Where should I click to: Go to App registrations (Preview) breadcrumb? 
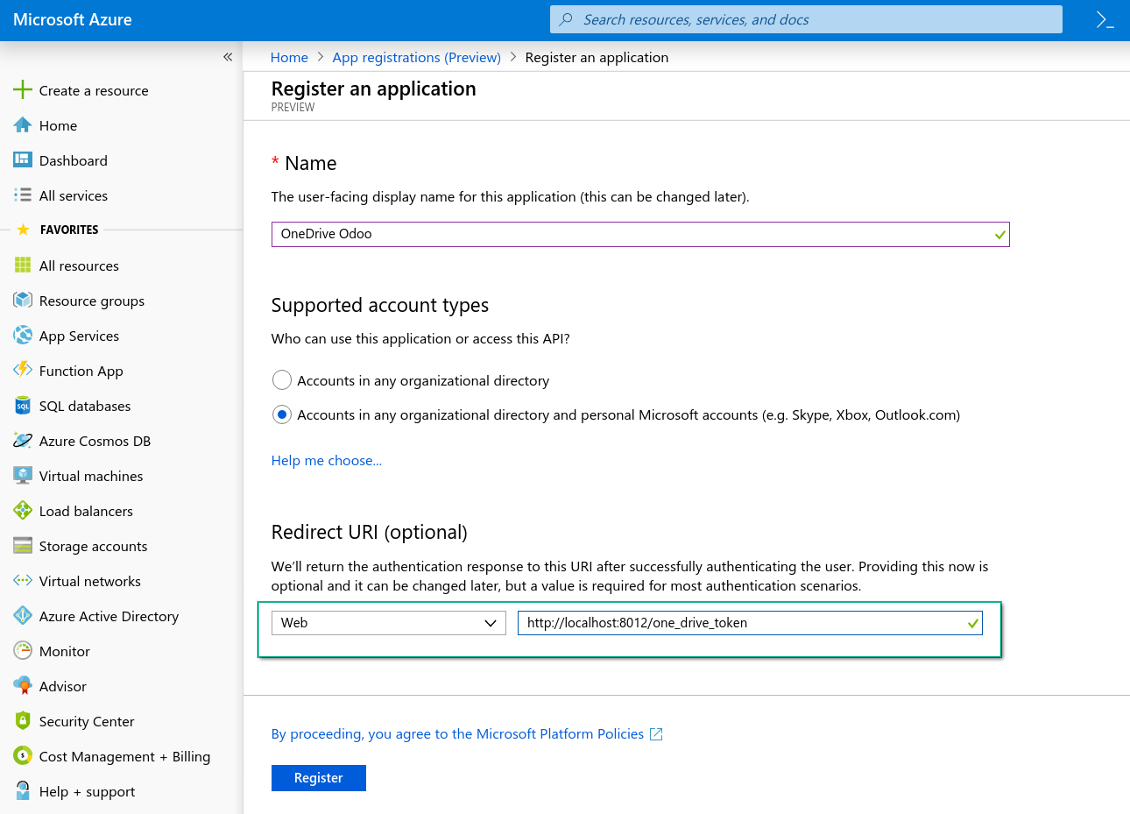click(416, 57)
